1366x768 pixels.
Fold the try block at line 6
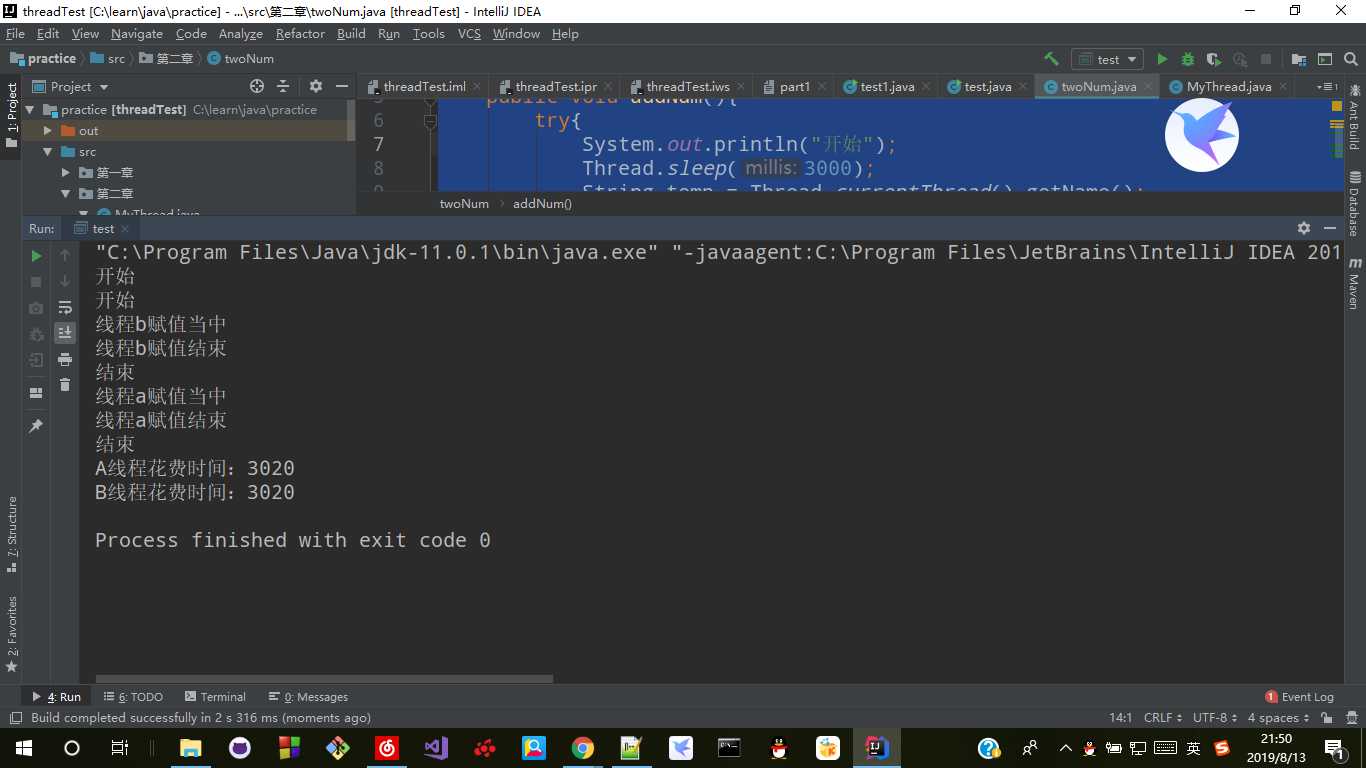430,121
